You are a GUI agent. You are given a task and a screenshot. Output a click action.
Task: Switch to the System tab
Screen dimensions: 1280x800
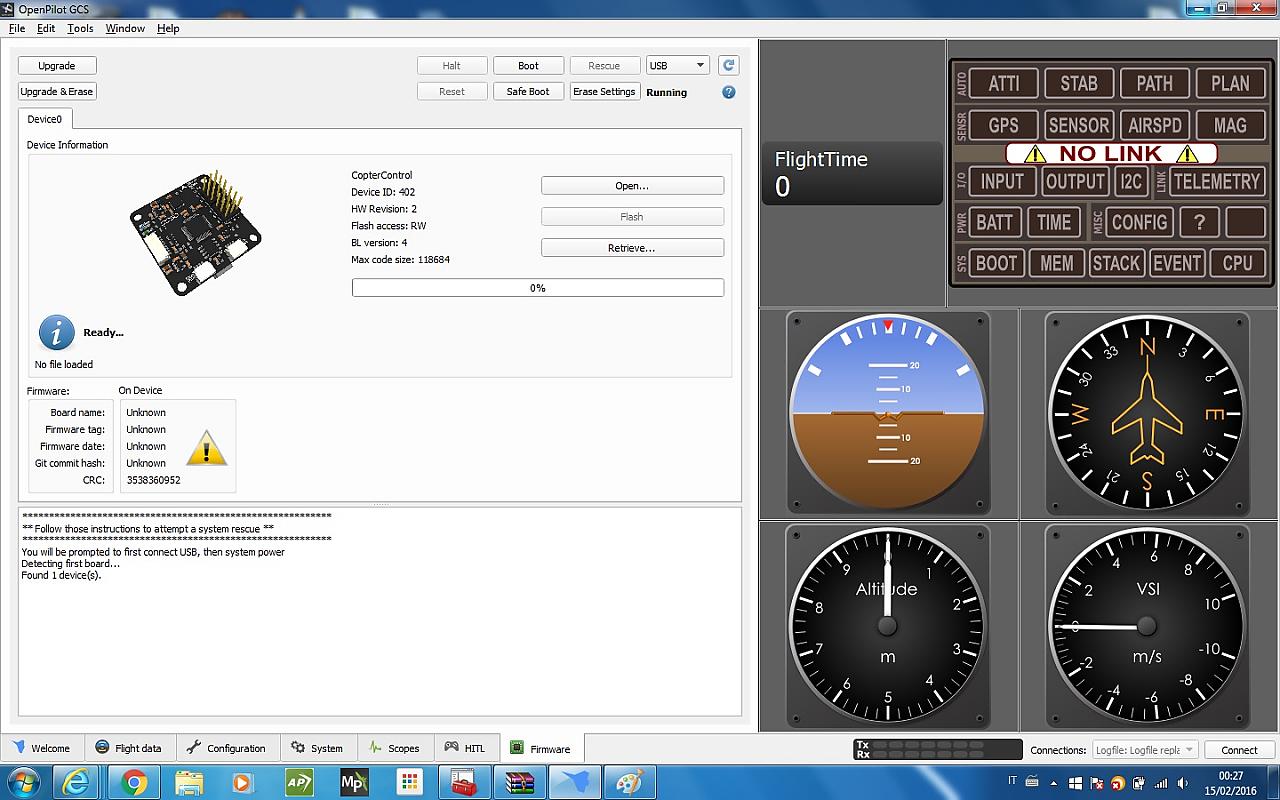point(317,748)
